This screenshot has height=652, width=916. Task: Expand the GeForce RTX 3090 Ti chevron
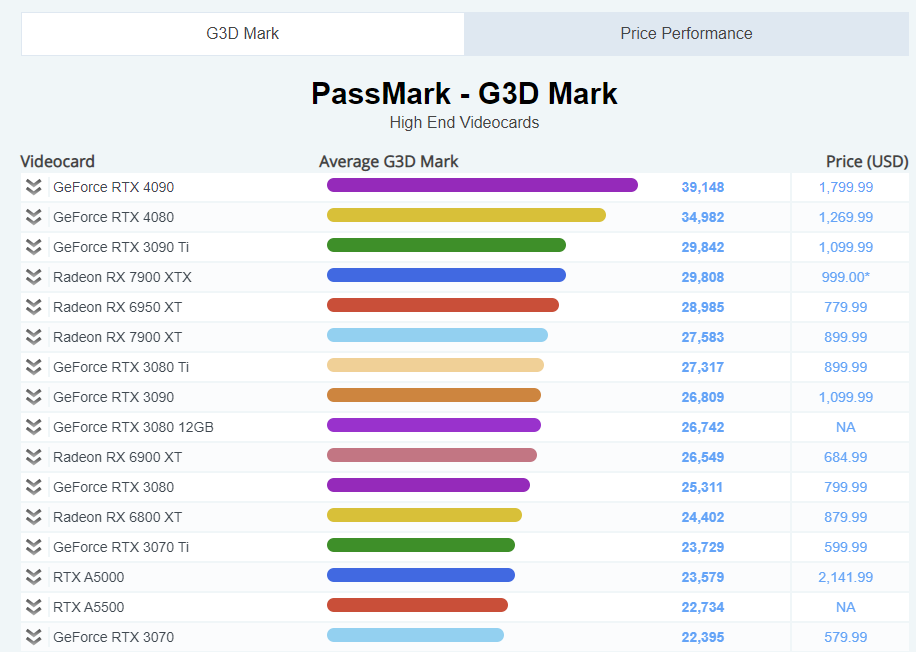(34, 247)
